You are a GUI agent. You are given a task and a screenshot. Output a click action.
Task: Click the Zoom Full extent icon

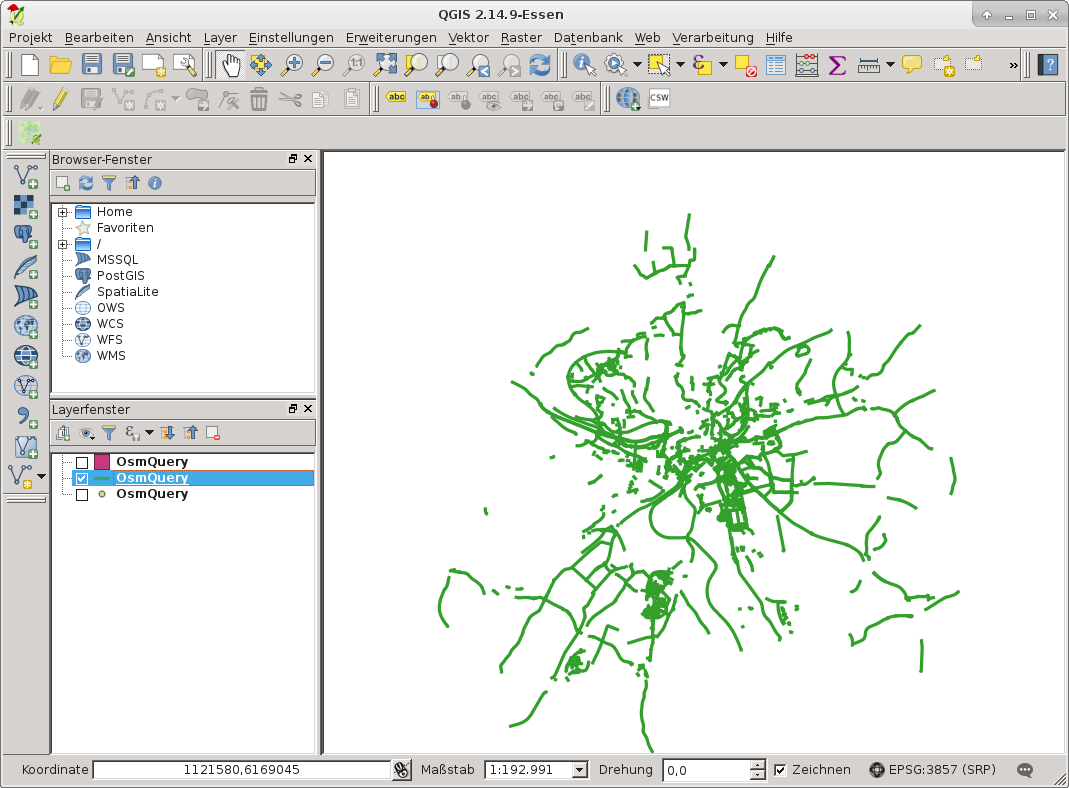(x=385, y=66)
